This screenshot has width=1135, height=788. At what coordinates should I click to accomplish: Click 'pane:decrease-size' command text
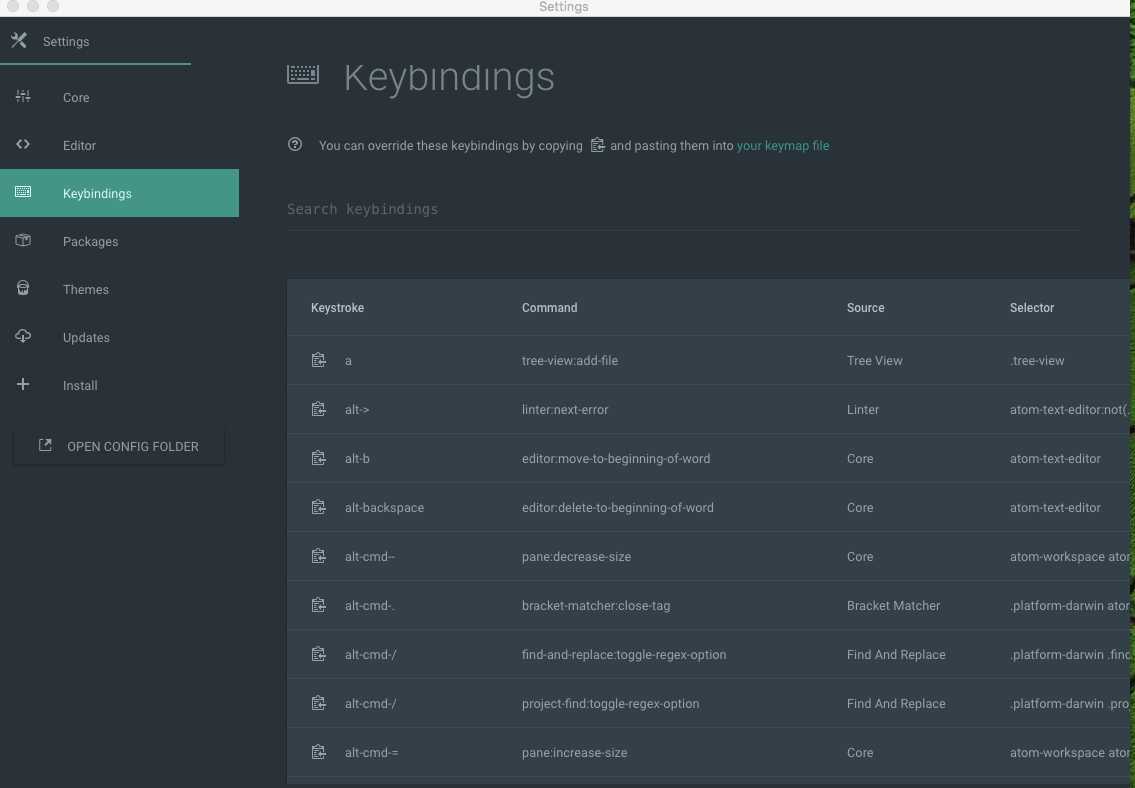click(x=576, y=556)
